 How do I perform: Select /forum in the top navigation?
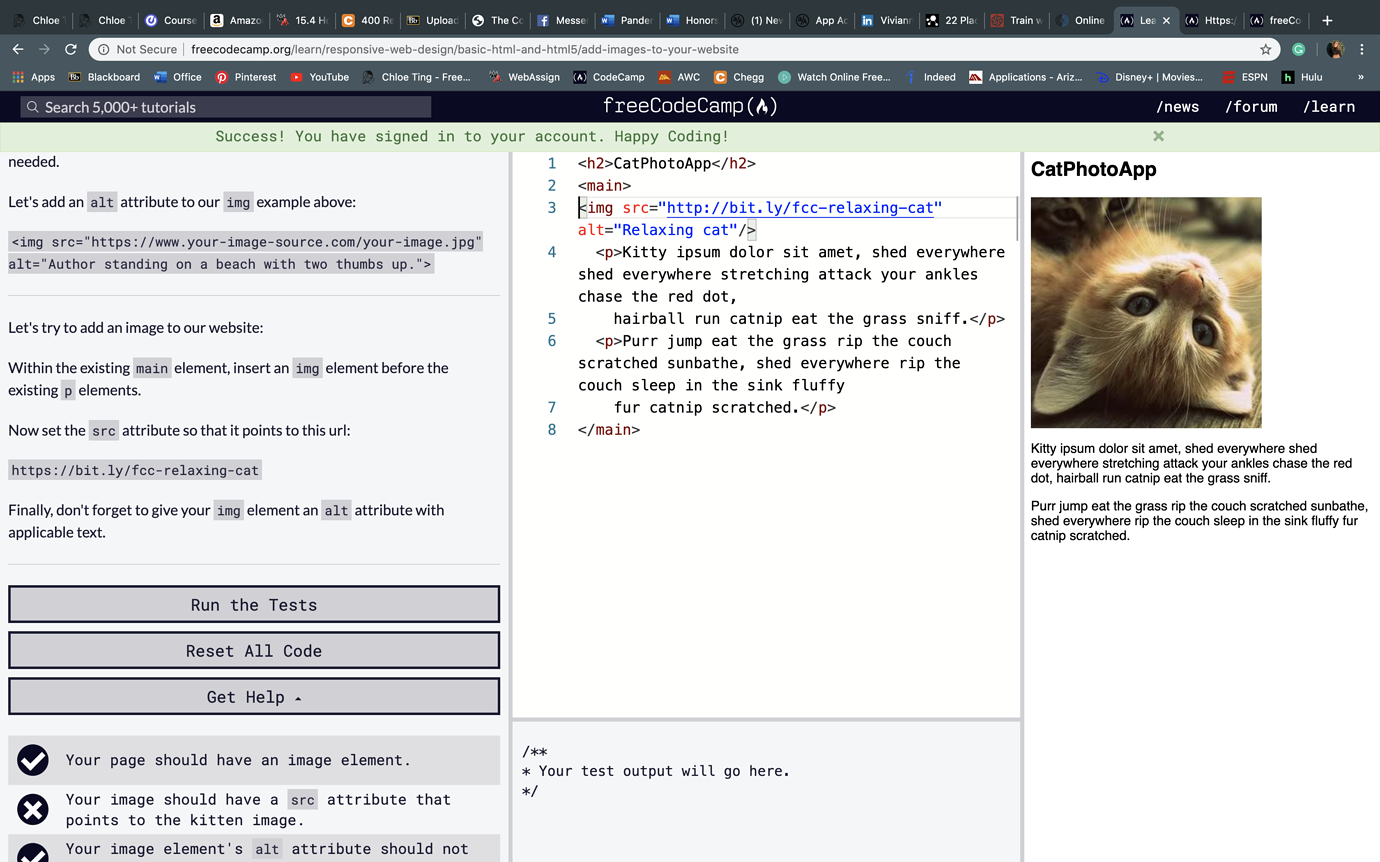[1251, 106]
